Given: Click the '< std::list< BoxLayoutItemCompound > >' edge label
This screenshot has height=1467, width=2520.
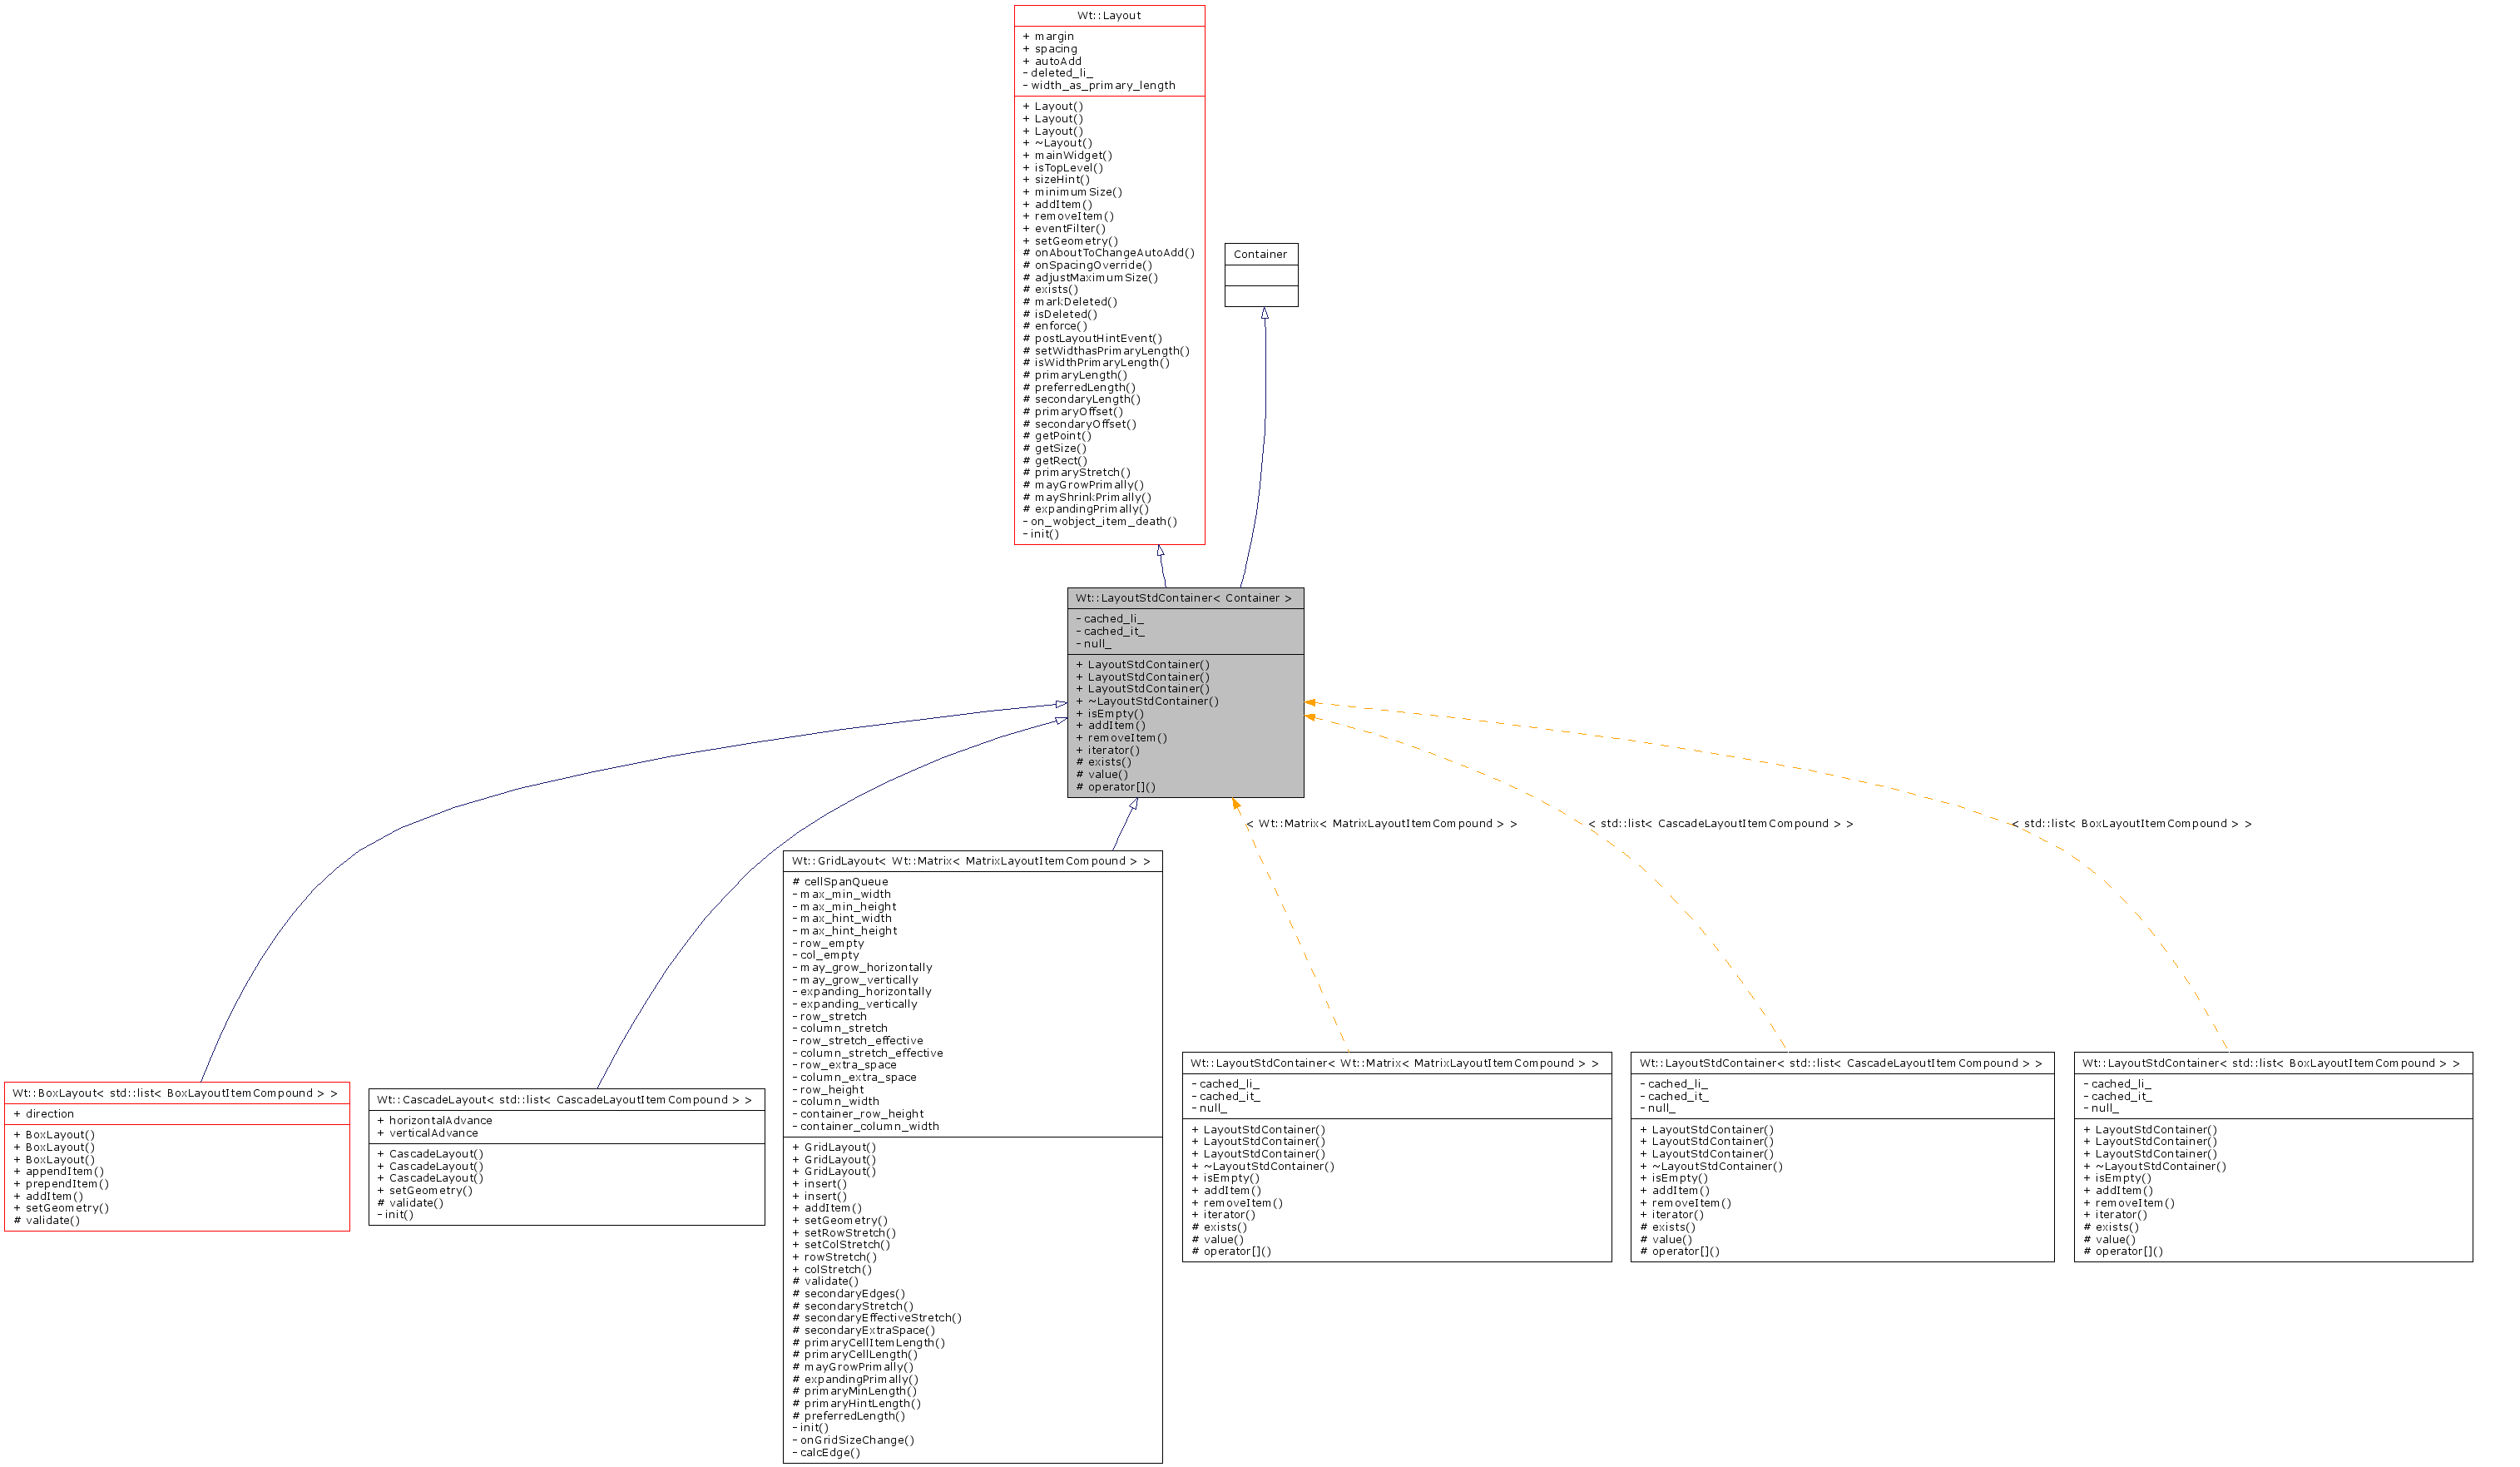Looking at the screenshot, I should point(2132,824).
